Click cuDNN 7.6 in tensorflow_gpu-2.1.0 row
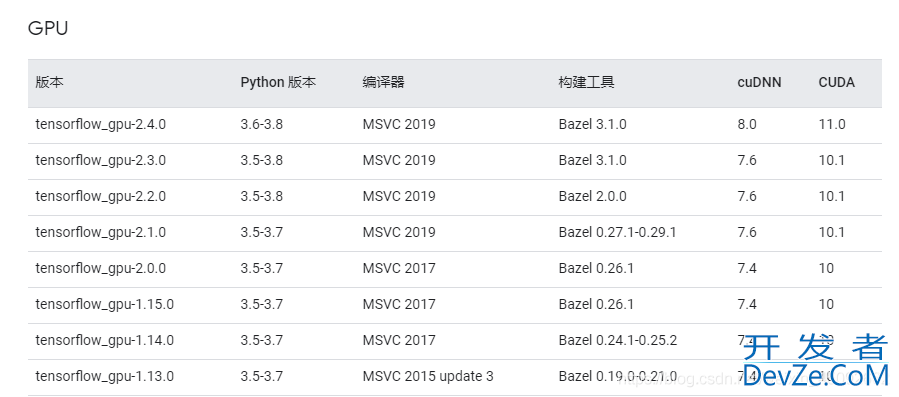The height and width of the screenshot is (397, 899). [x=747, y=232]
